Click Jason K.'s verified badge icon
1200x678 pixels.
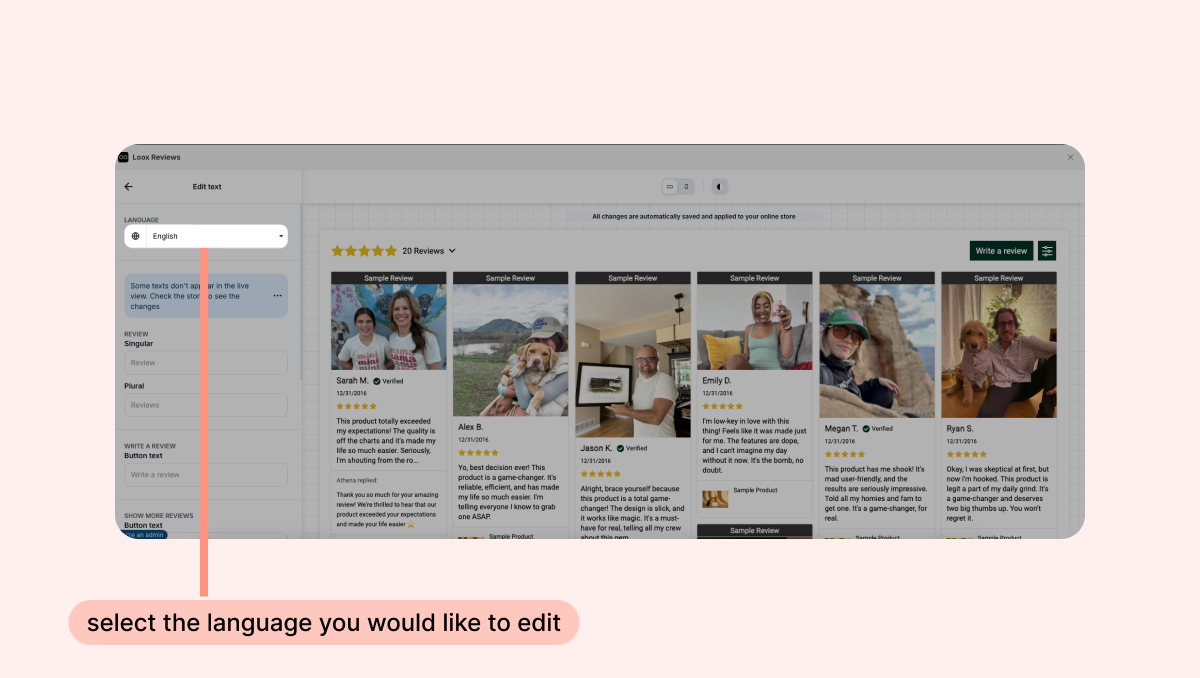point(621,448)
